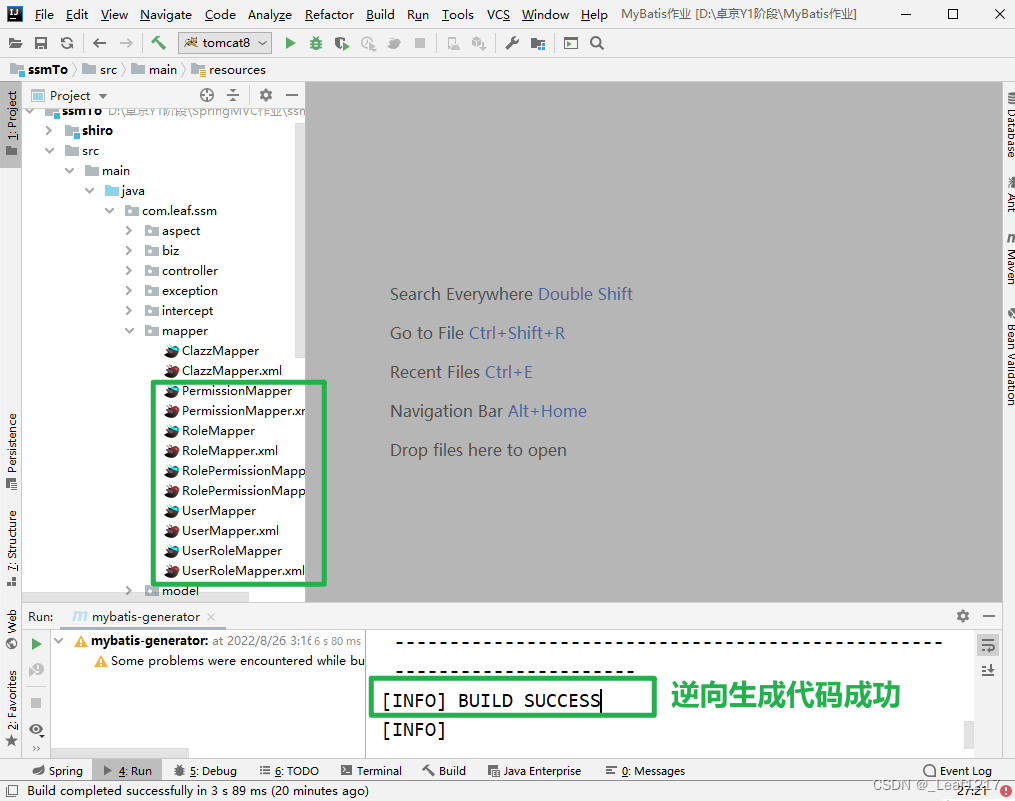Click Scroll to End icon in Run console
This screenshot has width=1015, height=801.
point(988,670)
